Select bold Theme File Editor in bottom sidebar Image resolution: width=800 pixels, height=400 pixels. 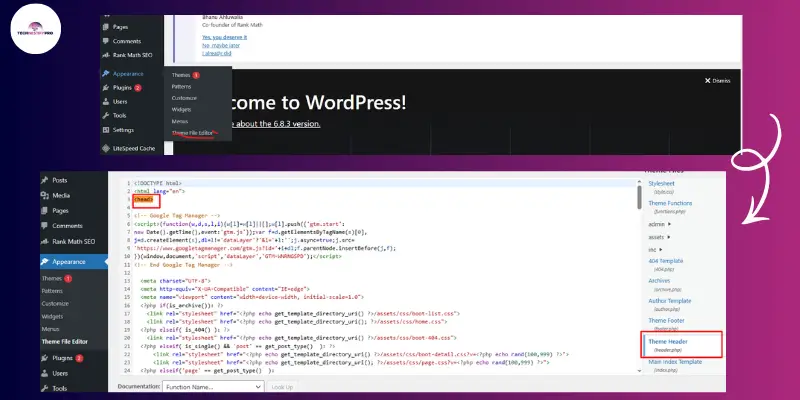coord(65,342)
